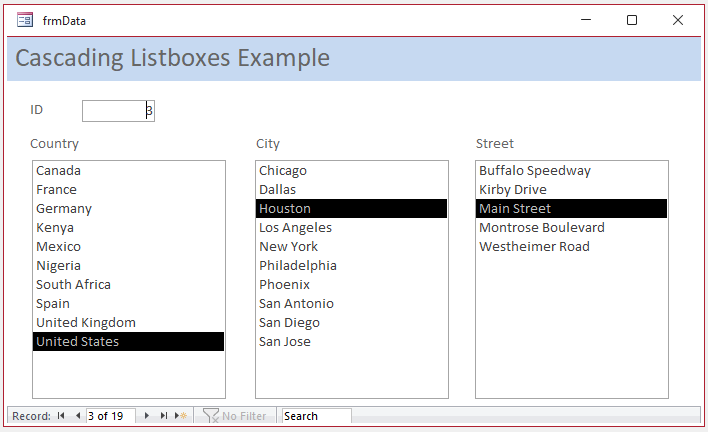Screen dimensions: 708x432
Task: Choose San Antonio in the City list
Action: (351, 303)
